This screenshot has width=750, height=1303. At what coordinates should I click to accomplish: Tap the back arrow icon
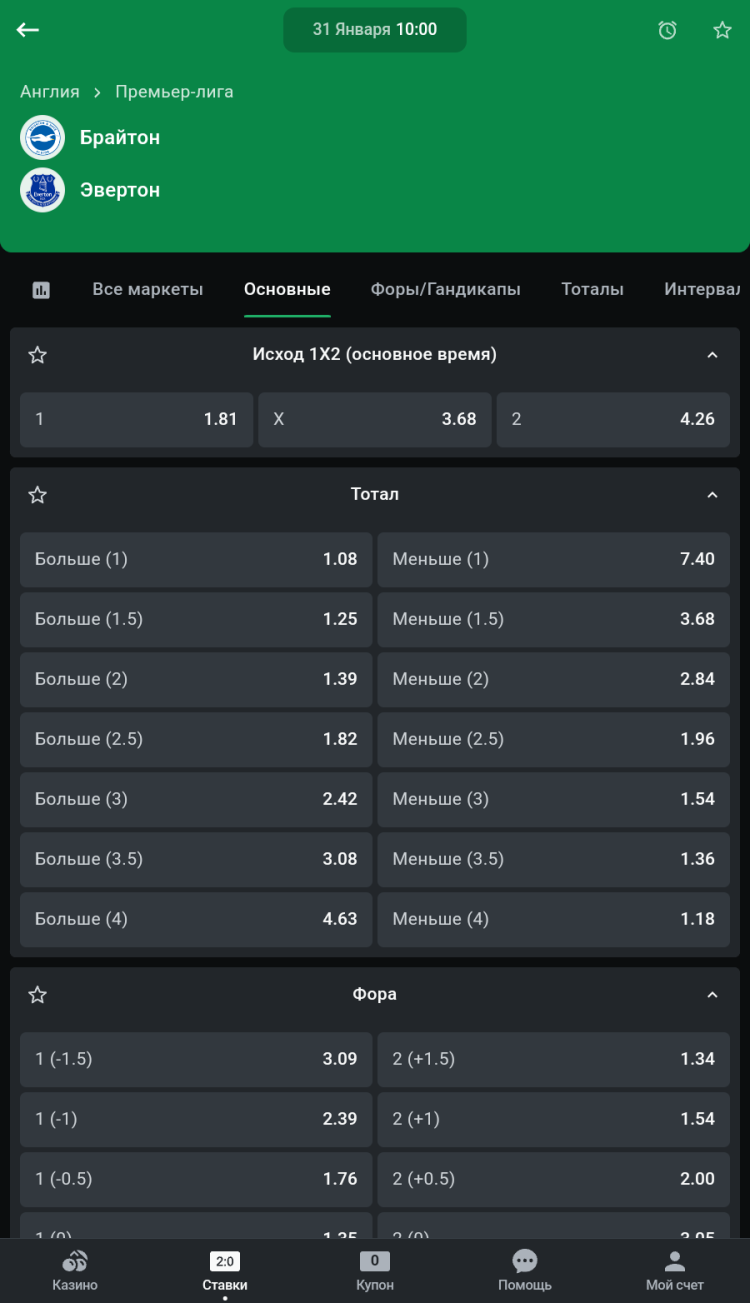28,30
